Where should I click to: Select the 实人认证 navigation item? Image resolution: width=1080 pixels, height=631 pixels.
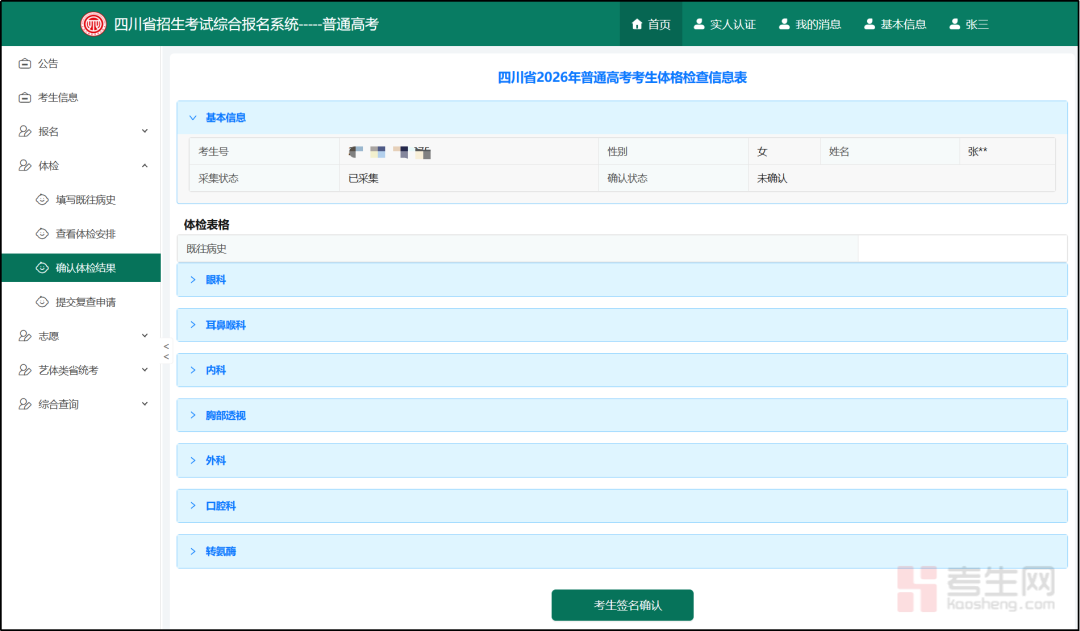click(724, 23)
